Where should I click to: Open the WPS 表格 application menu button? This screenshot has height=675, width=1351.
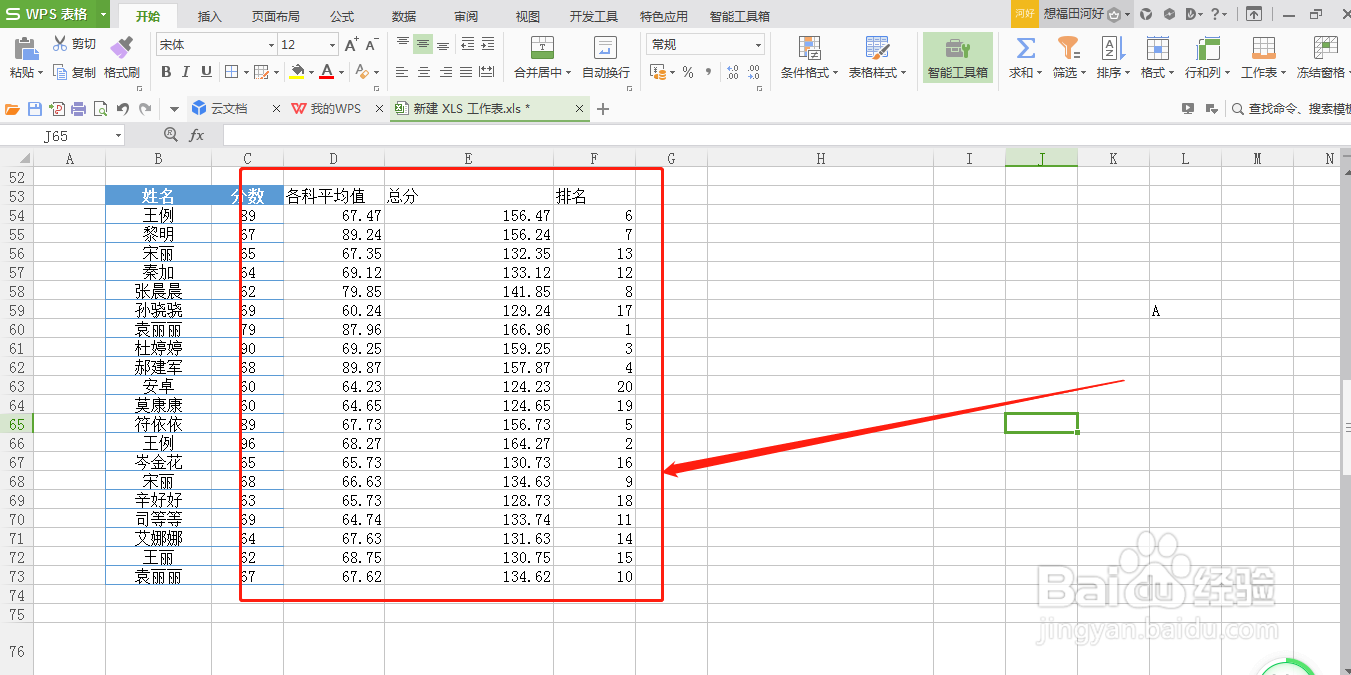55,14
